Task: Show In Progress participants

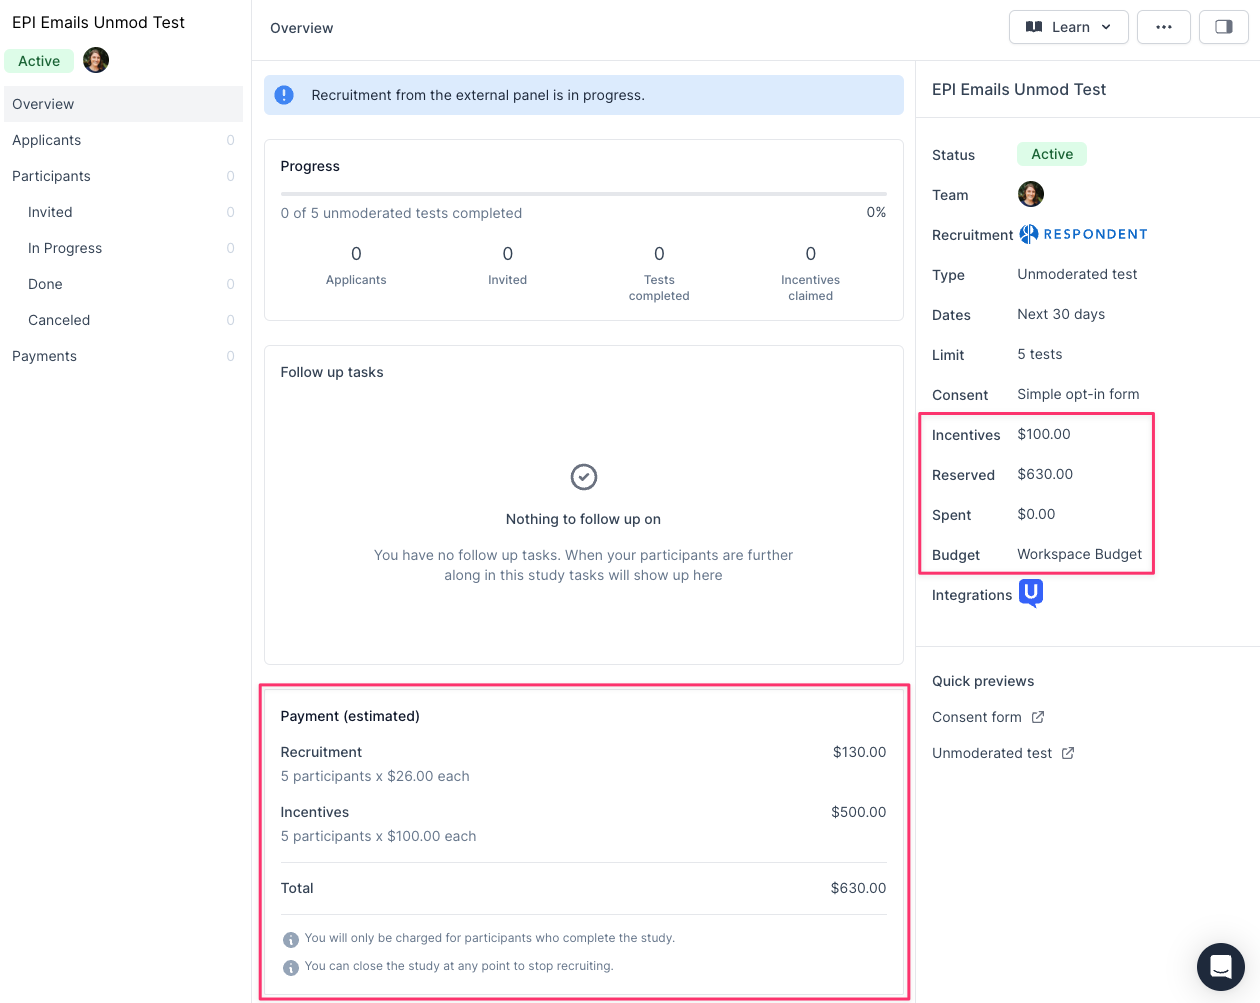Action: (65, 248)
